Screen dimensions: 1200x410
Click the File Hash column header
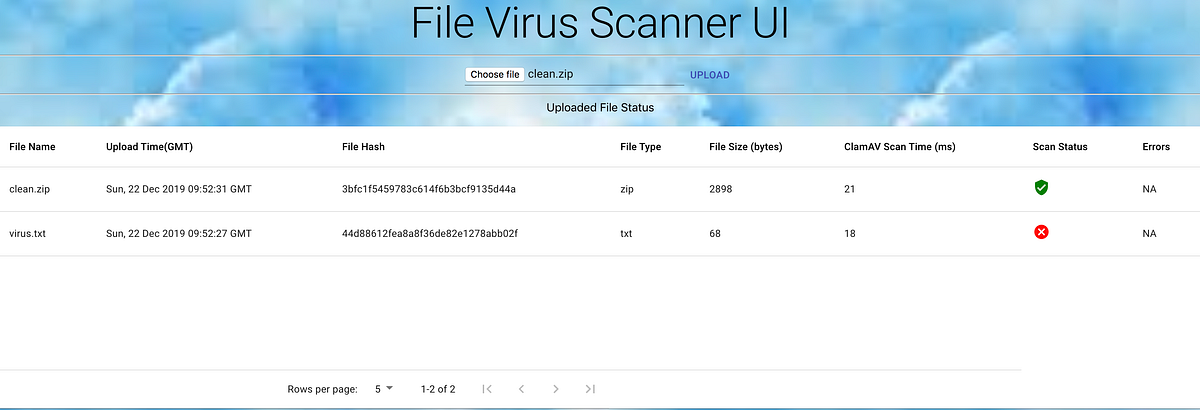tap(363, 147)
